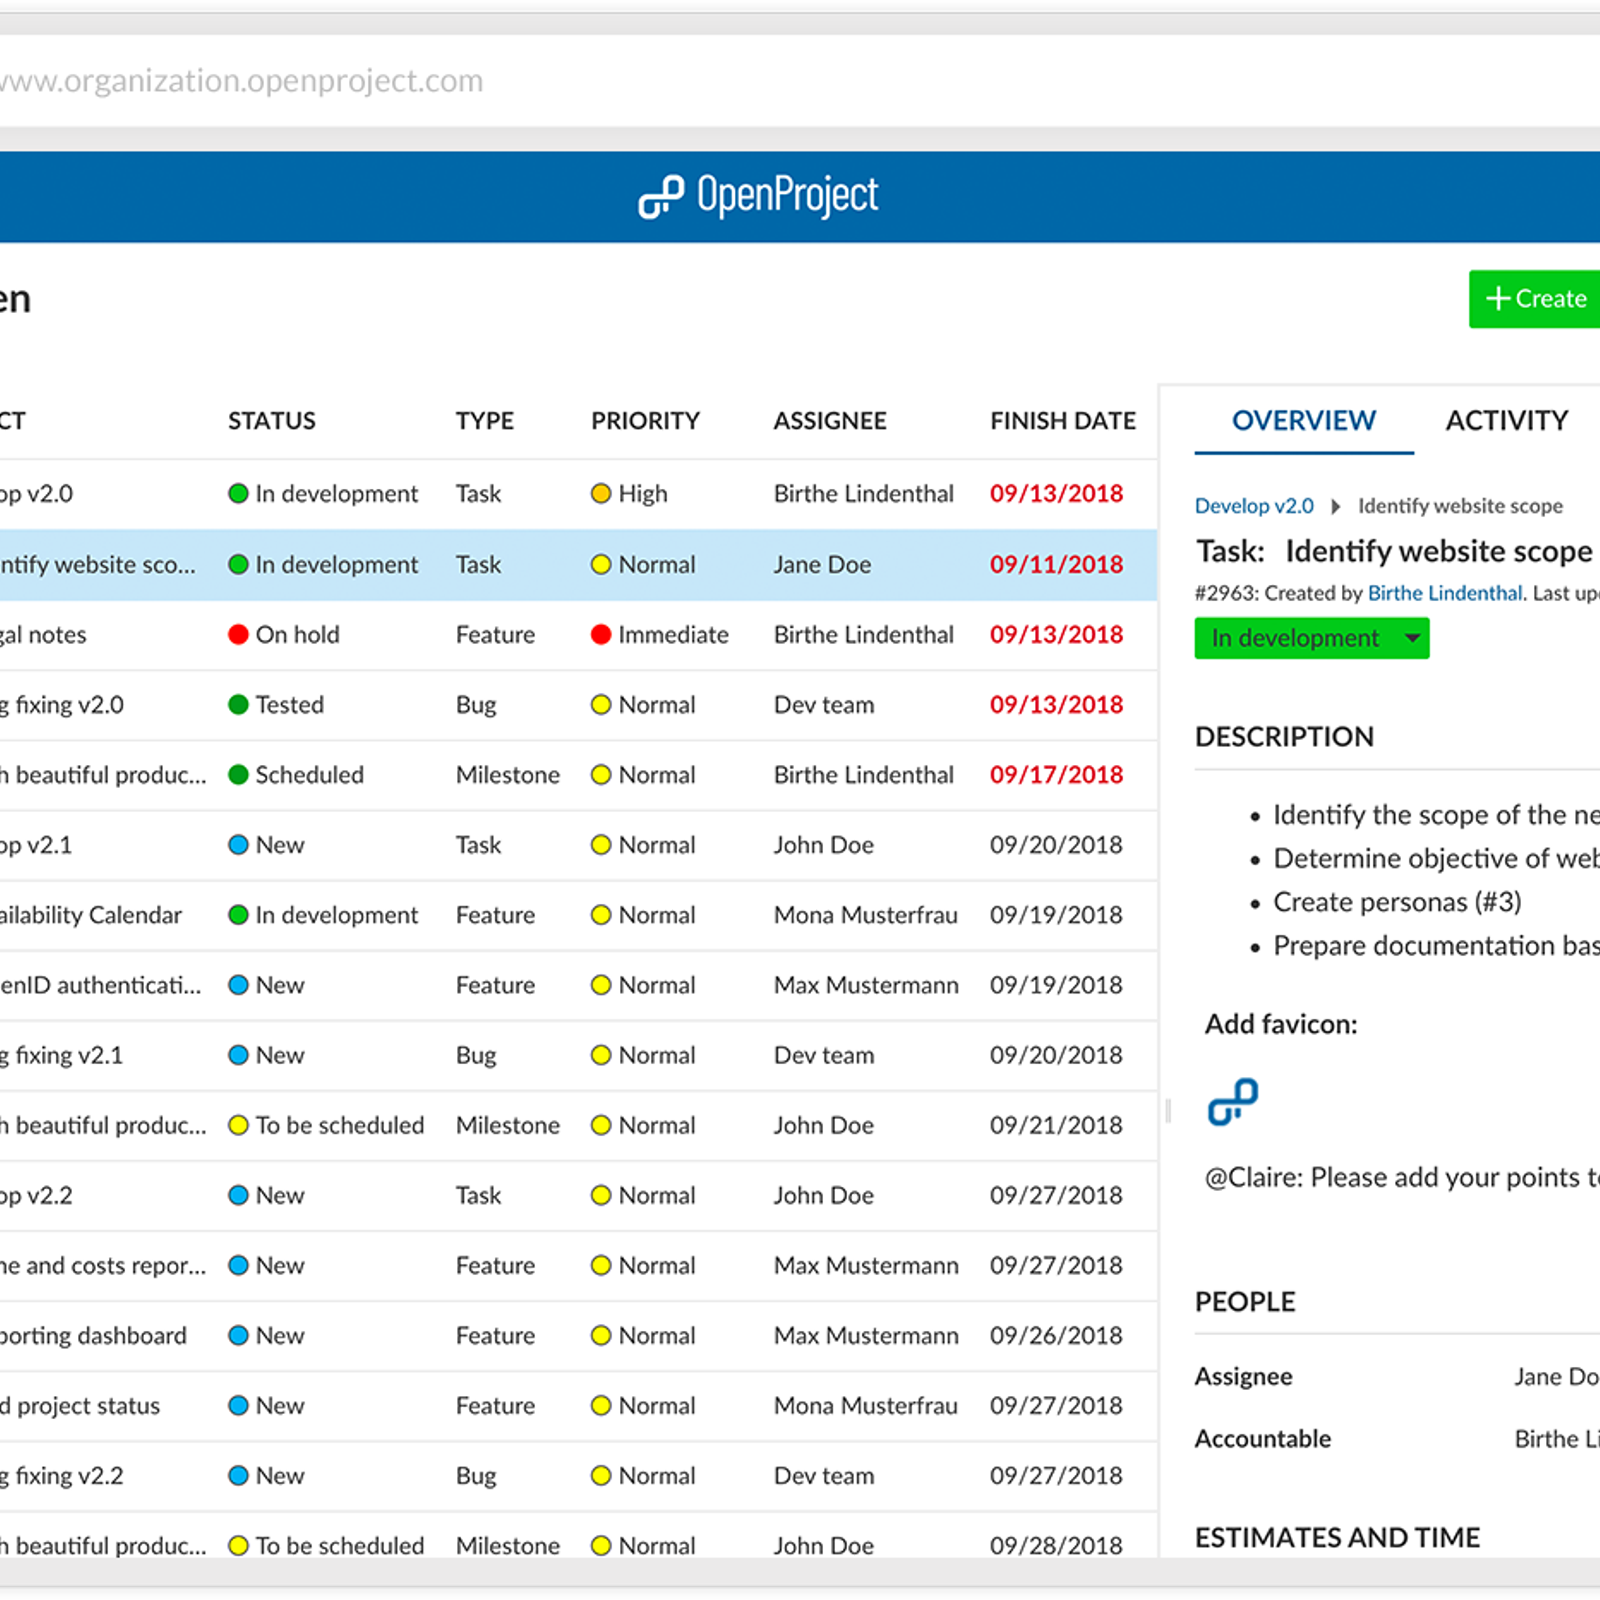Click the ASSIGNEE column header

point(830,421)
